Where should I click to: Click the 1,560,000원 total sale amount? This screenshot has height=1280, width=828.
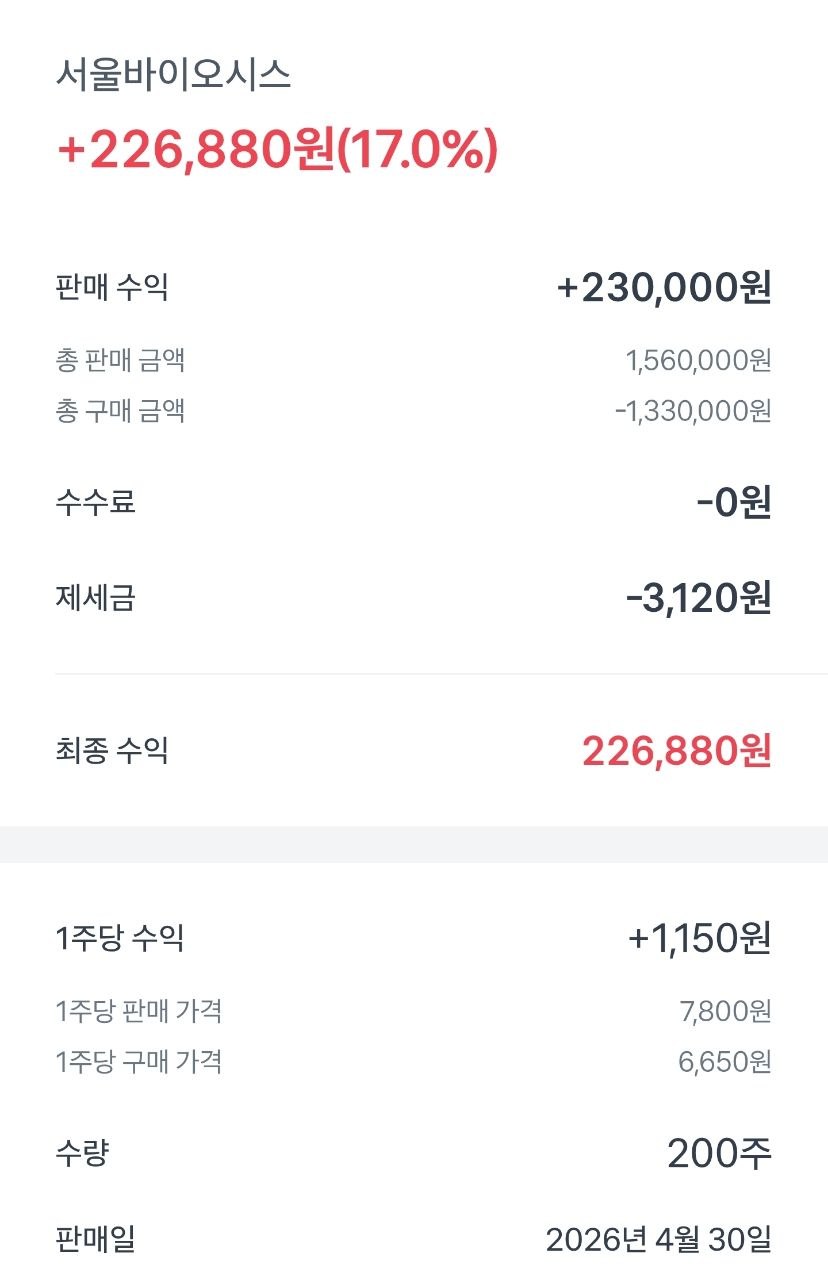698,360
